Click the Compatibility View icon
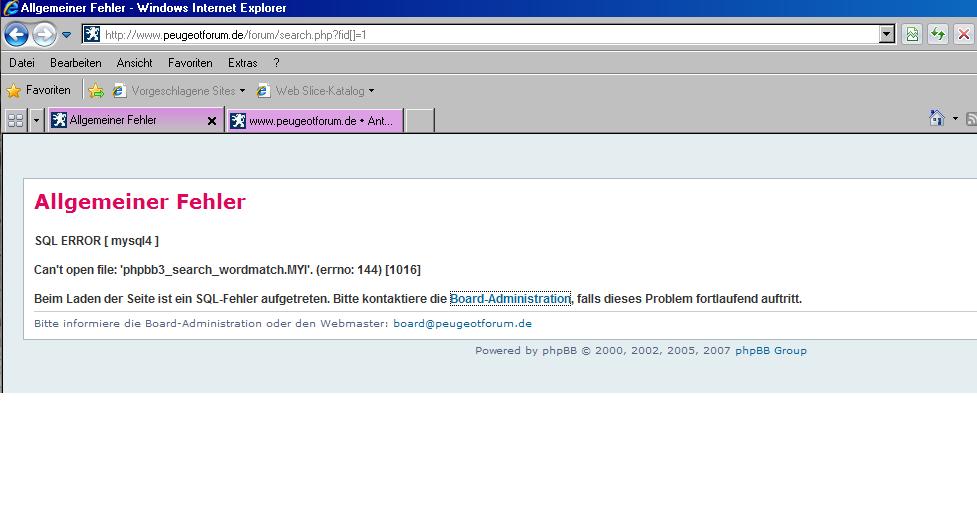This screenshot has height=512, width=977. pos(912,35)
